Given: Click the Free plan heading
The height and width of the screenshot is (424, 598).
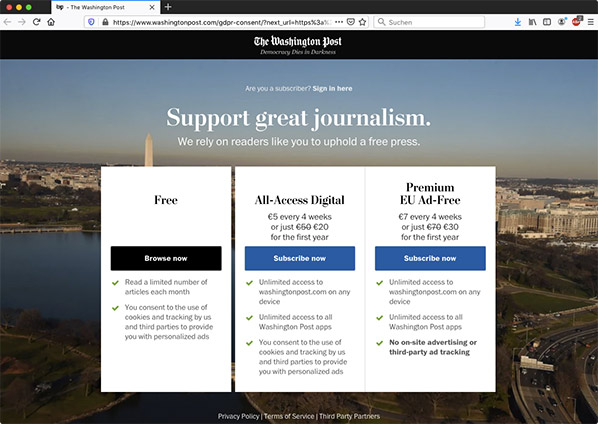Looking at the screenshot, I should [166, 200].
